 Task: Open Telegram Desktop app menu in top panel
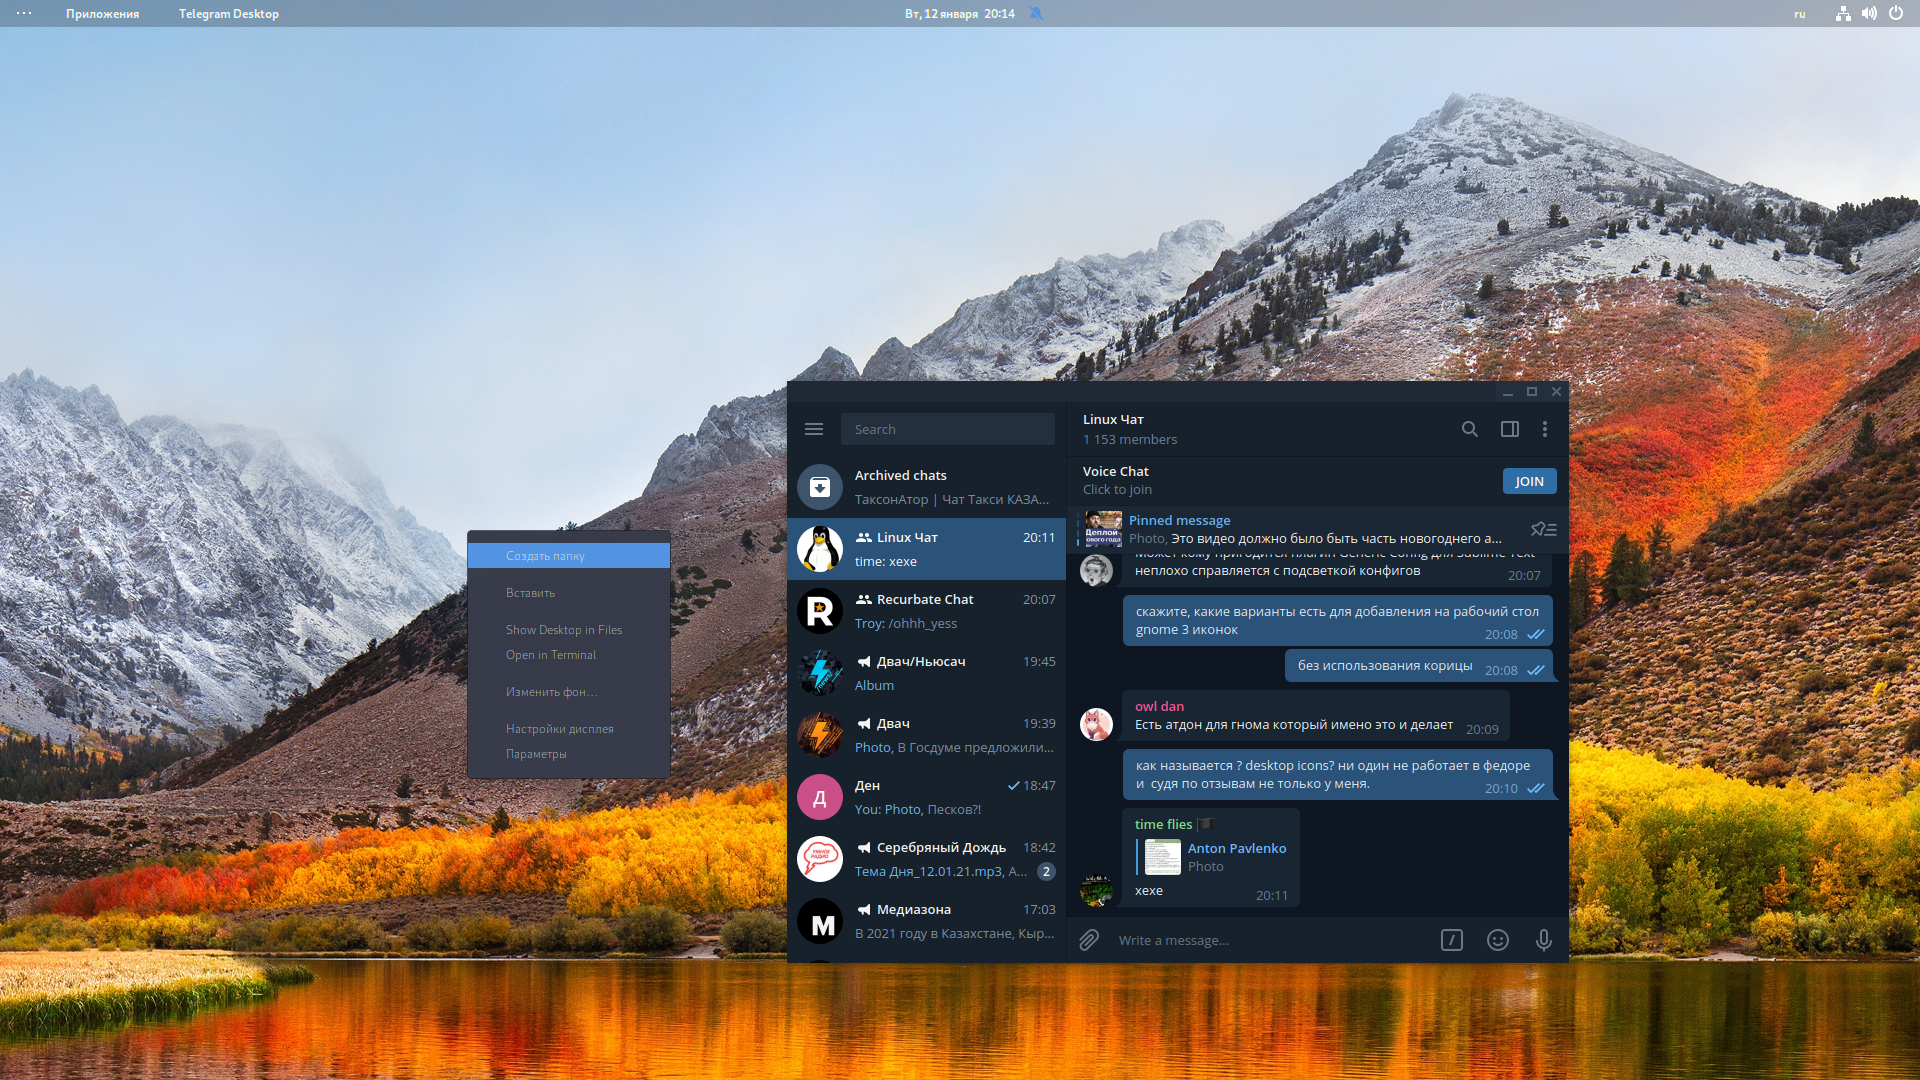(x=229, y=14)
